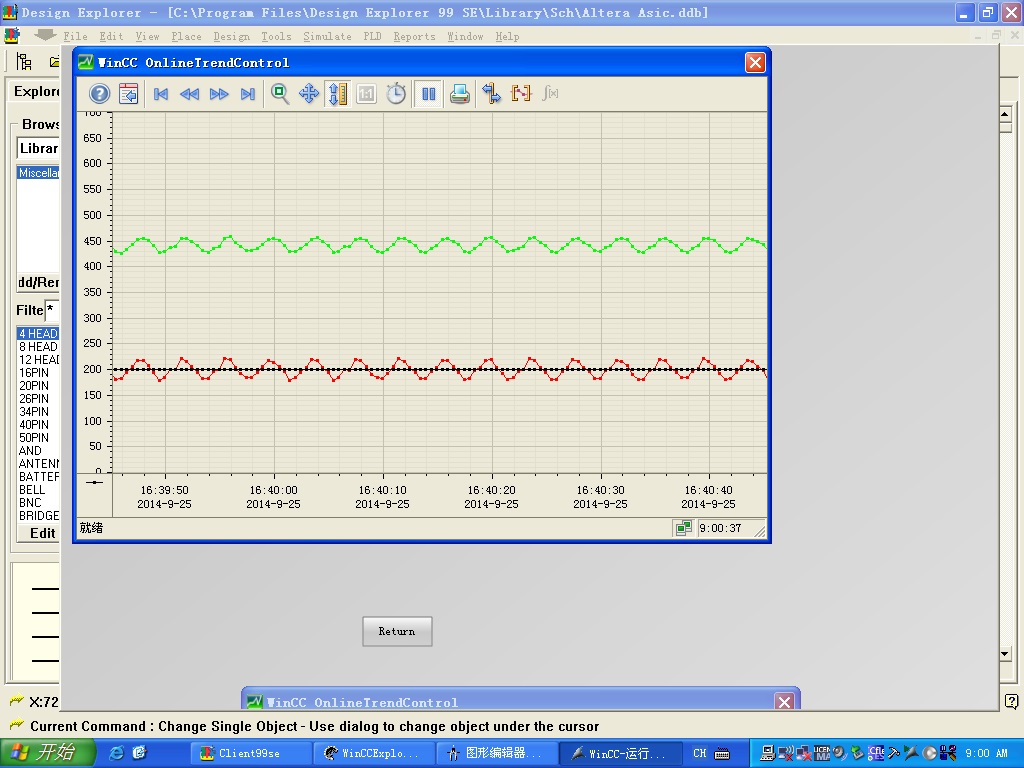Click the down arrow of right scrollbar
This screenshot has height=768, width=1024.
[1005, 654]
